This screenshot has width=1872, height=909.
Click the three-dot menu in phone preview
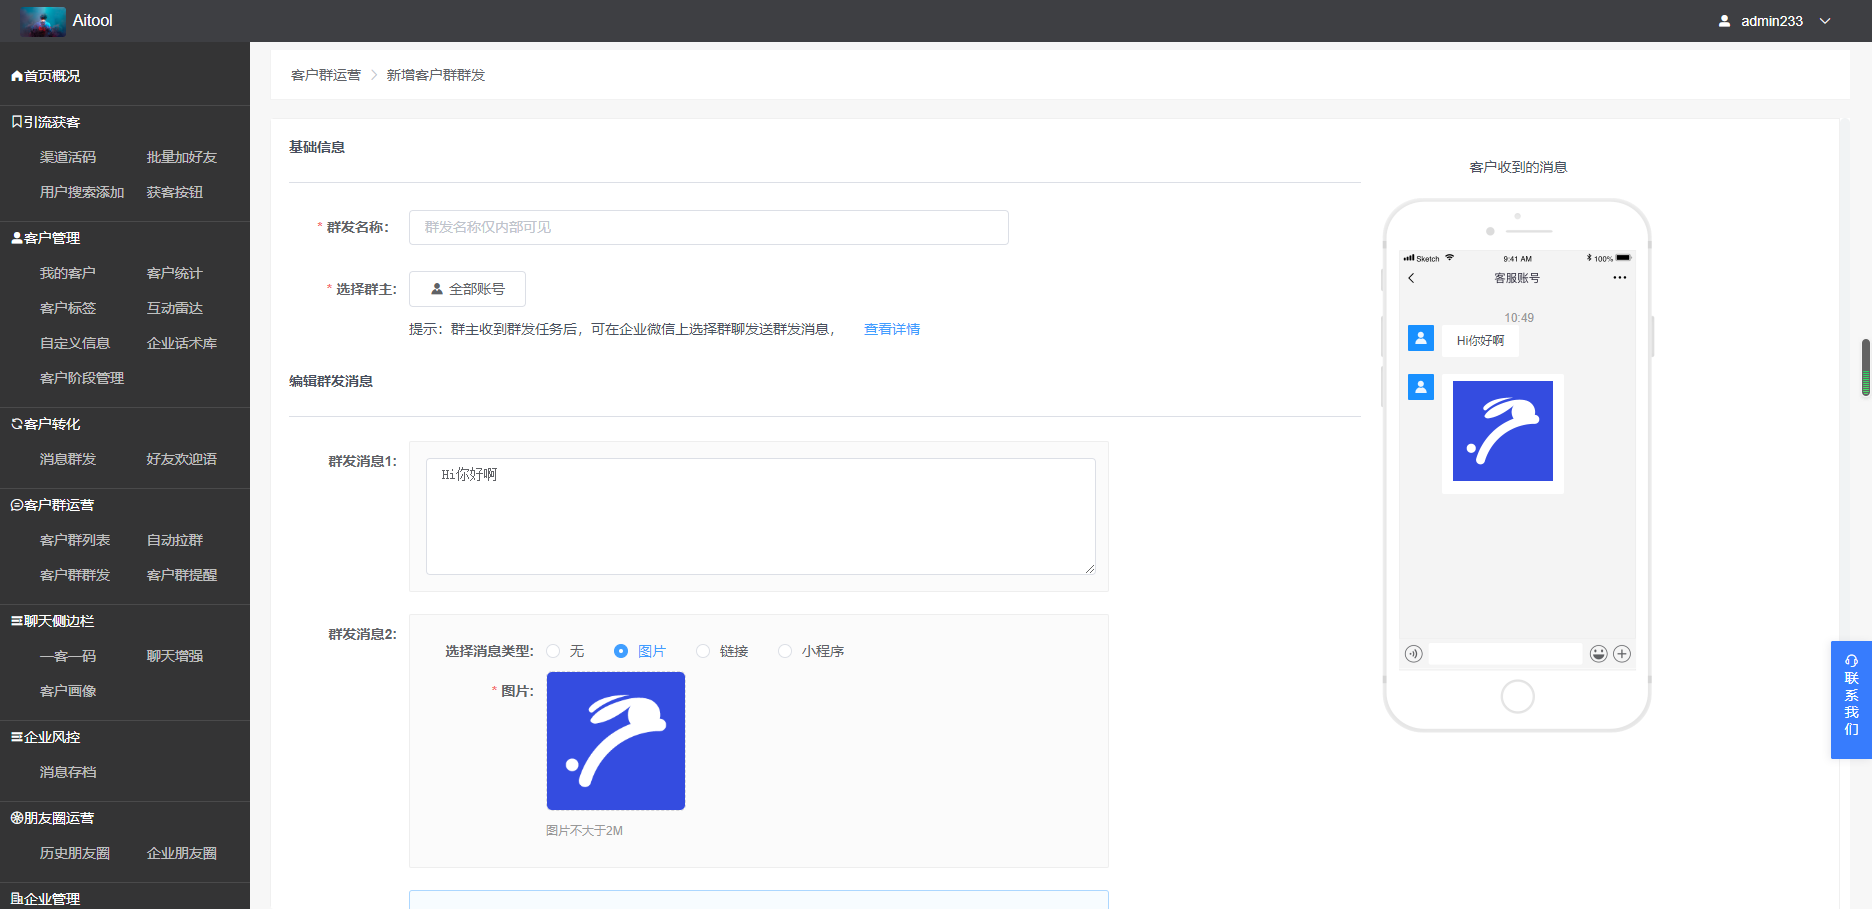coord(1619,278)
